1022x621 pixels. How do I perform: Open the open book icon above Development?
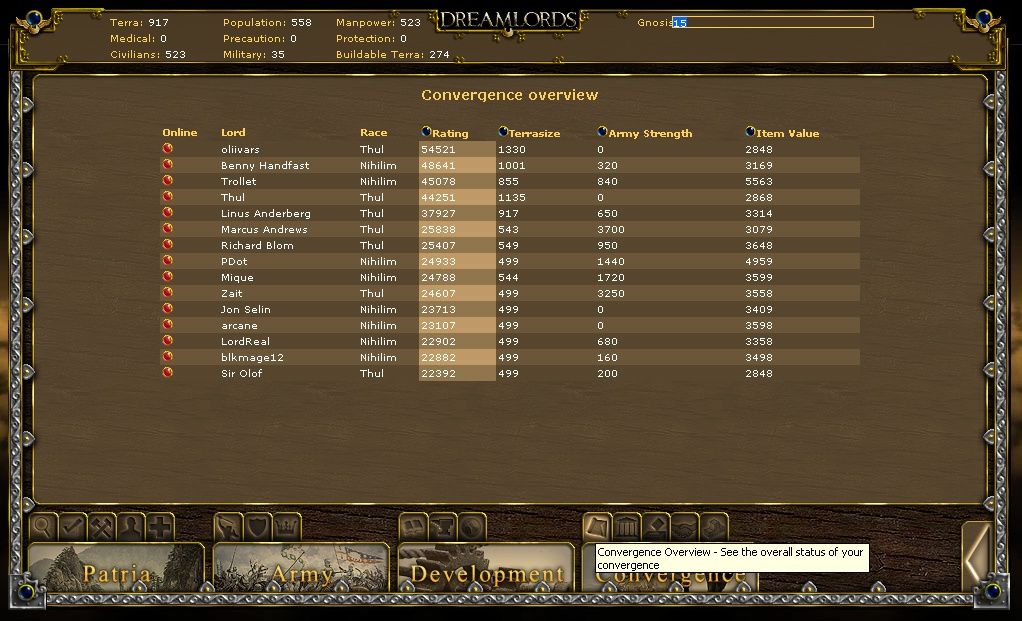click(x=413, y=527)
